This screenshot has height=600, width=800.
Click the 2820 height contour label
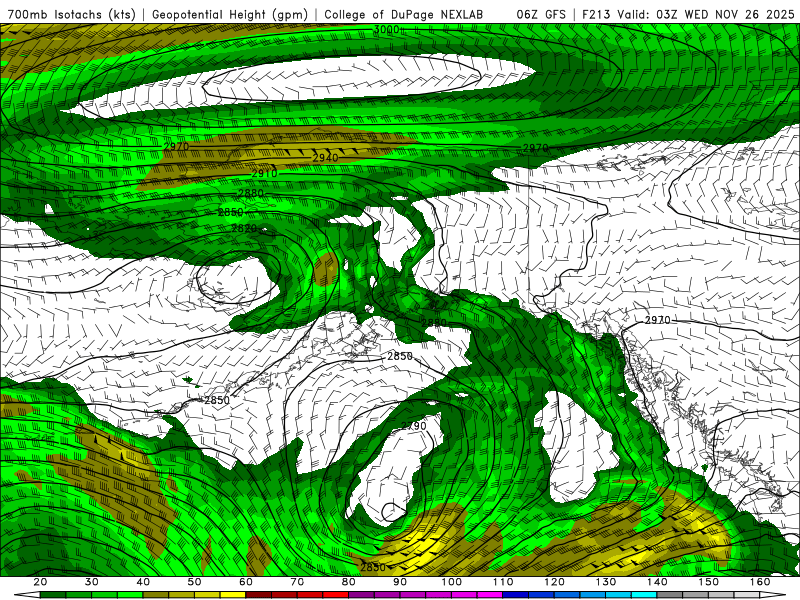244,228
